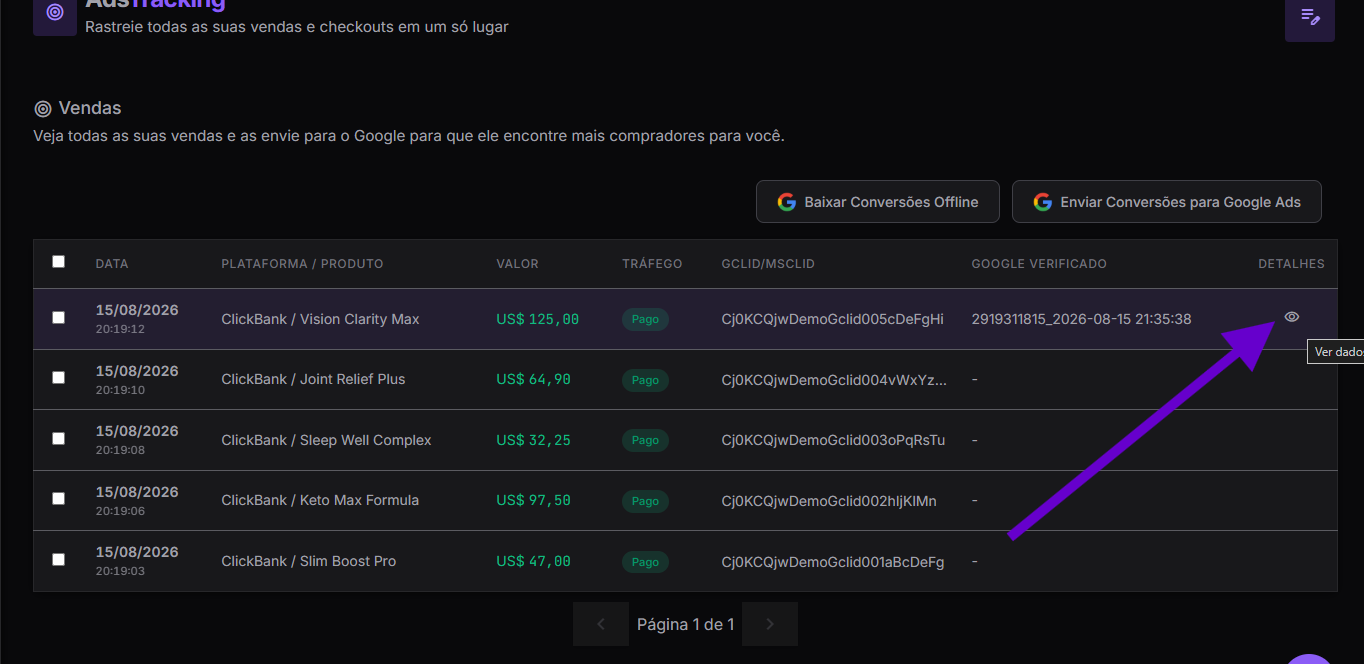Click the US$ 64,90 value
Viewport: 1364px width, 664px height.
(533, 379)
